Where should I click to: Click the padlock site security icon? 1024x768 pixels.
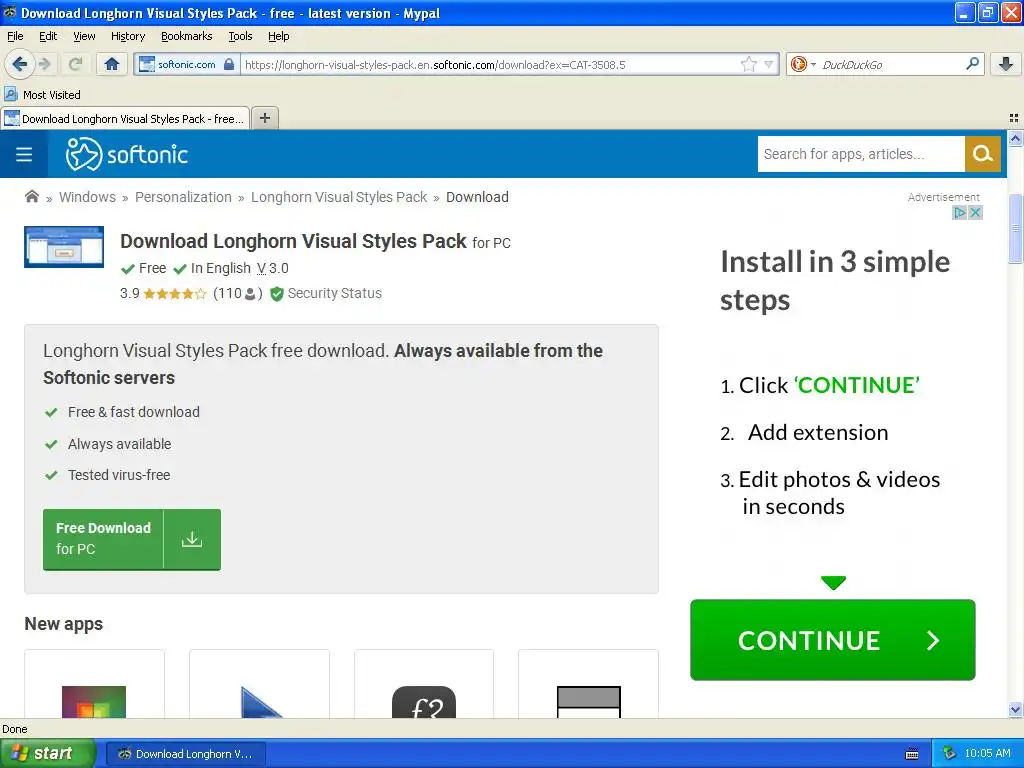(x=229, y=64)
